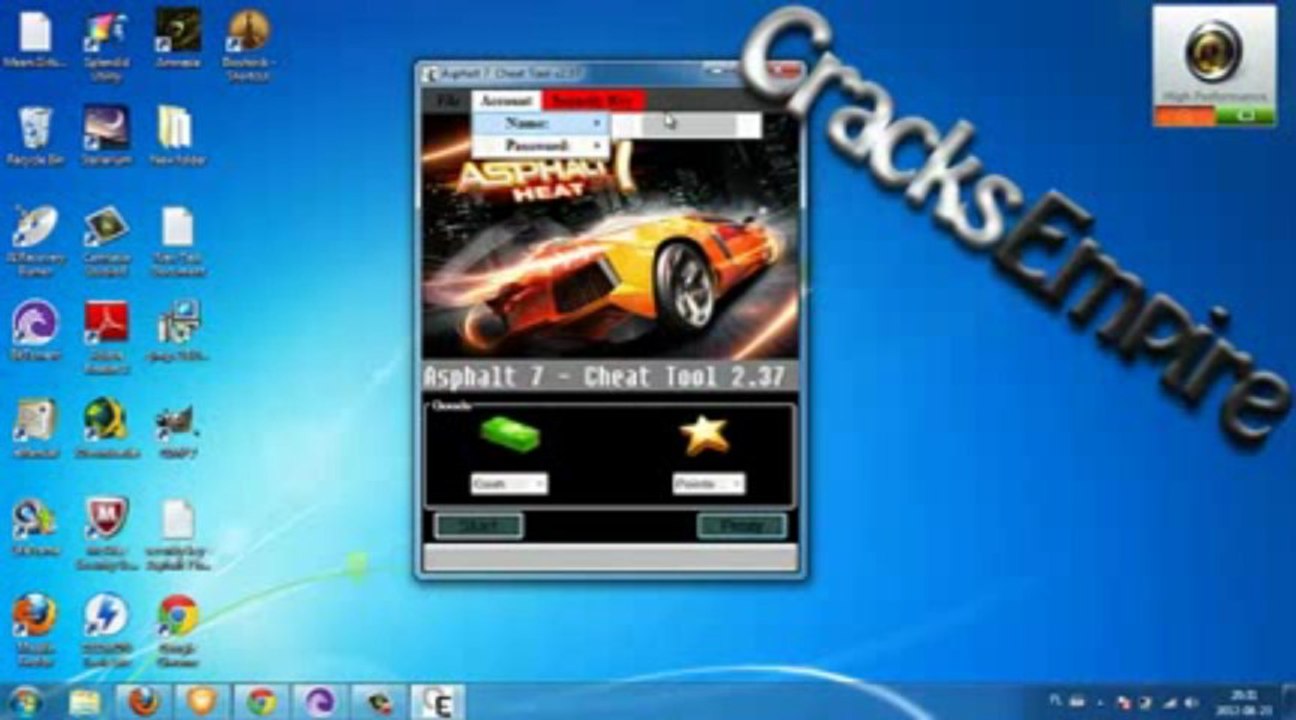The image size is (1296, 720).
Task: Click the green cash icon
Action: 510,436
